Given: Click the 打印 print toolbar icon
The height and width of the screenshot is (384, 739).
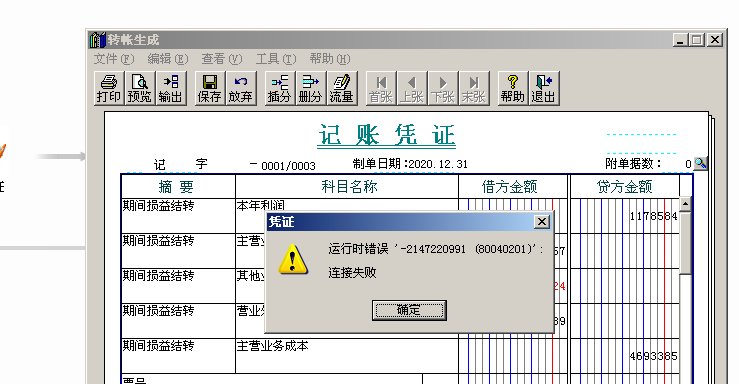Looking at the screenshot, I should (109, 88).
